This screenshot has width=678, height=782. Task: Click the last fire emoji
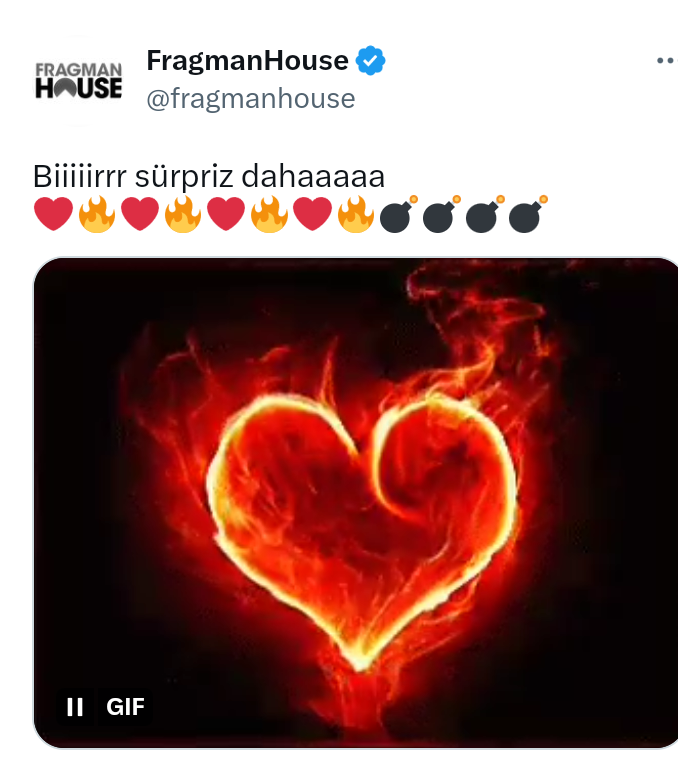coord(356,214)
